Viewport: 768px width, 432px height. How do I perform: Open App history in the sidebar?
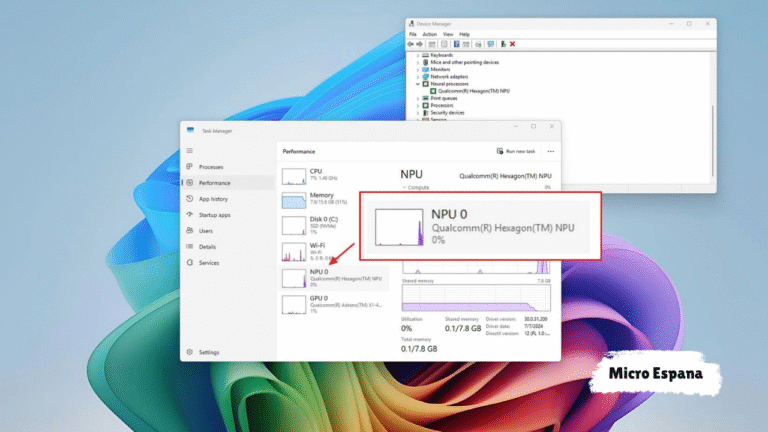[212, 199]
